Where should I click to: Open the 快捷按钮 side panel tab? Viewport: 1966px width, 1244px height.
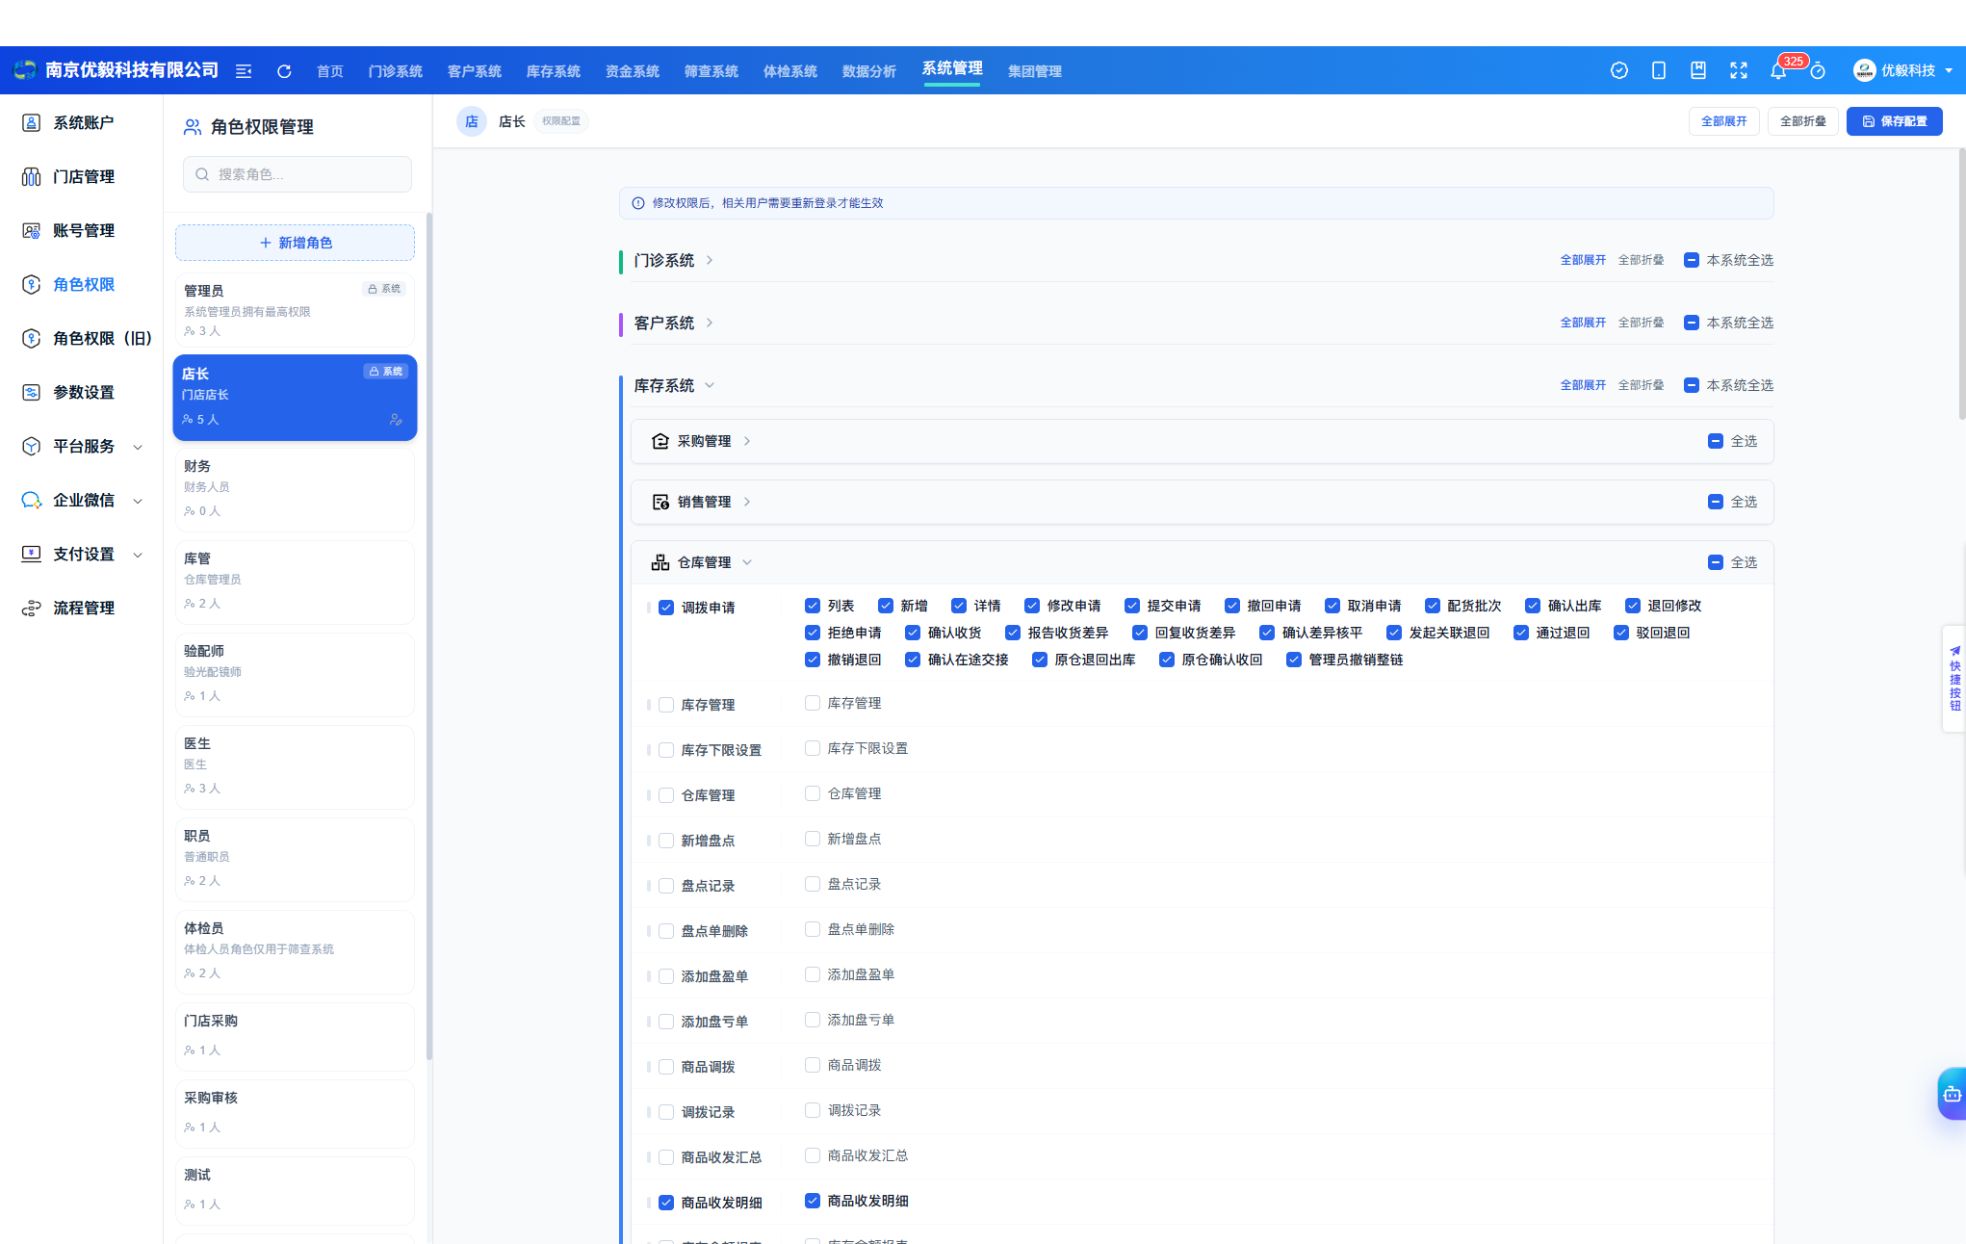[x=1954, y=678]
